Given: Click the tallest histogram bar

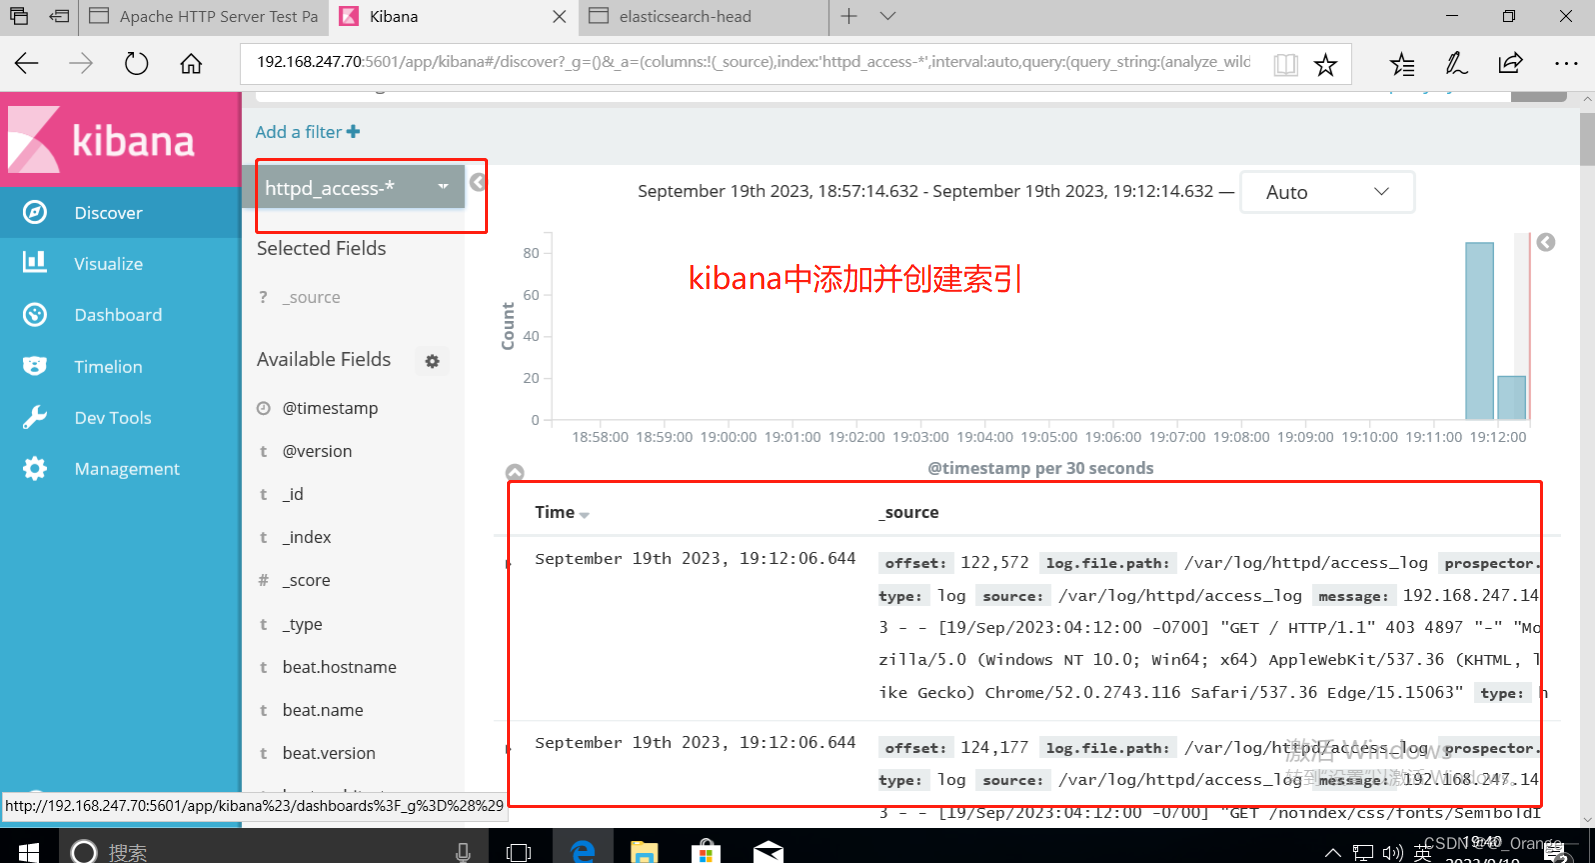Looking at the screenshot, I should tap(1479, 331).
